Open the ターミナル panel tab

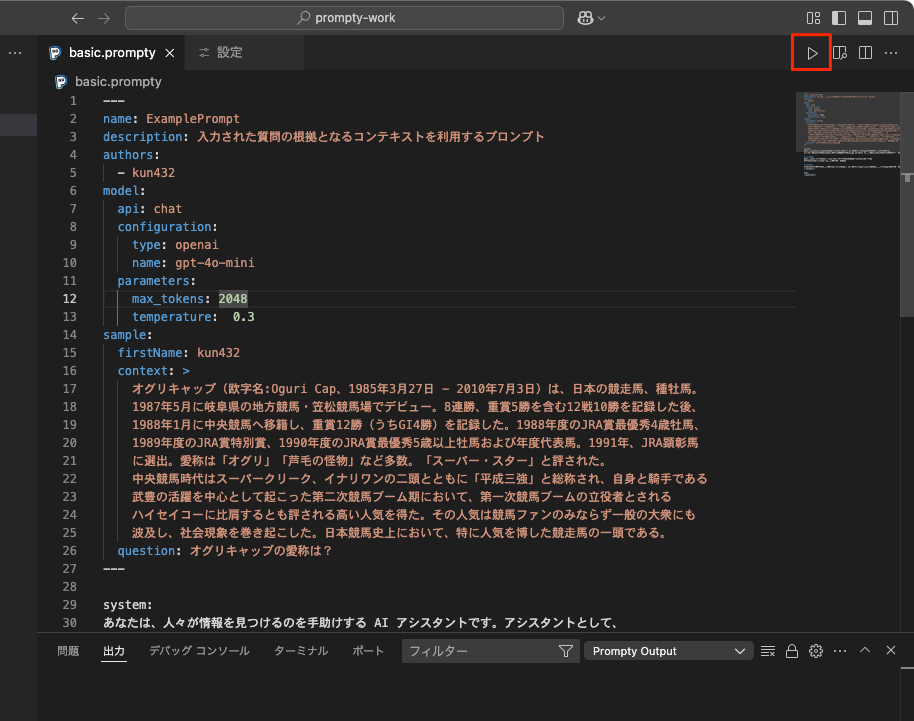point(301,650)
